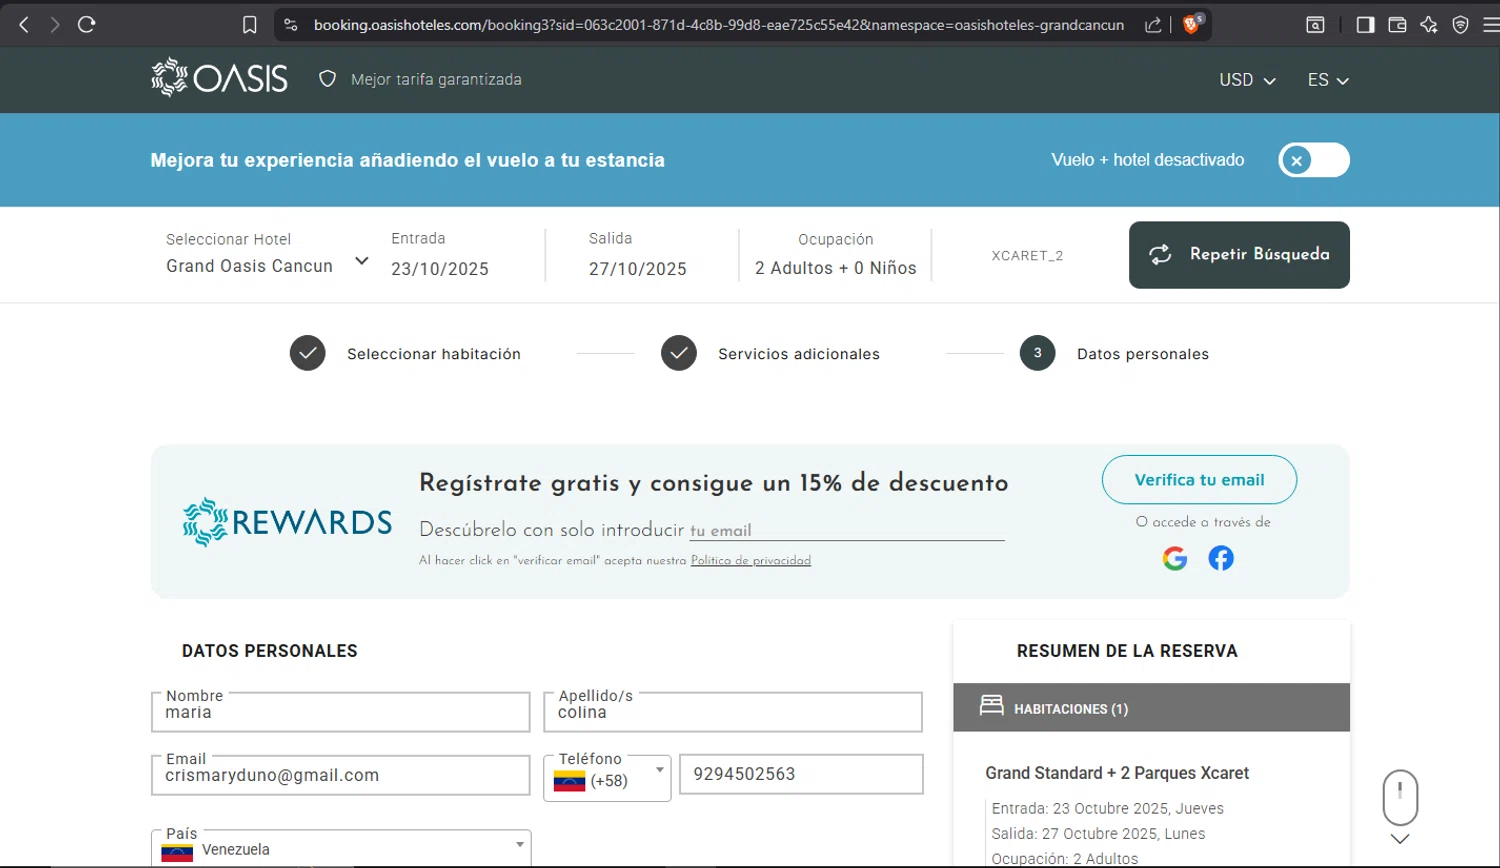
Task: Open the Brave Wallet icon
Action: [x=1397, y=25]
